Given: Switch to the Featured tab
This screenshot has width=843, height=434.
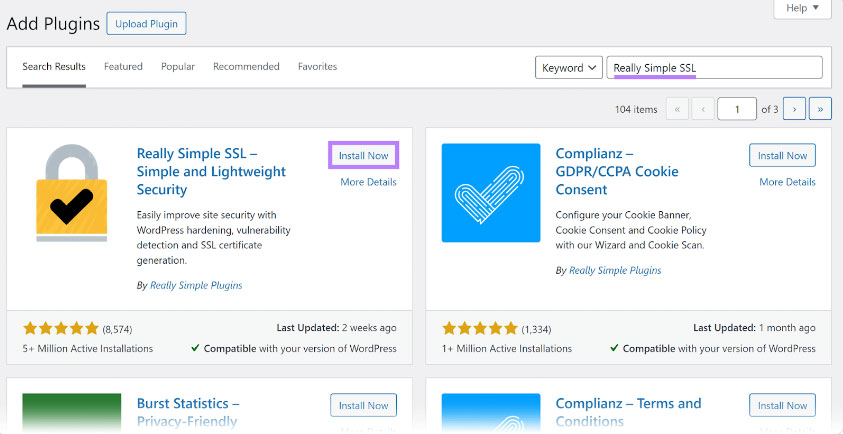Looking at the screenshot, I should [x=123, y=67].
